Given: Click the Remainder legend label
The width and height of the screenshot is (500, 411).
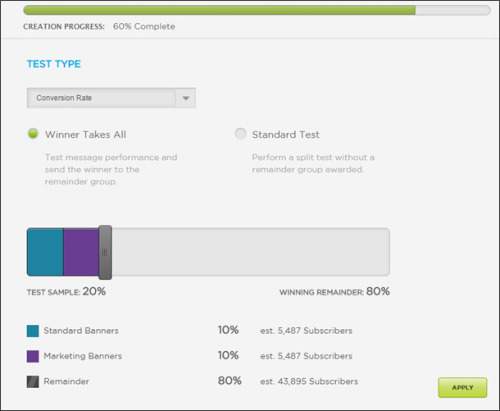Looking at the screenshot, I should pos(66,381).
